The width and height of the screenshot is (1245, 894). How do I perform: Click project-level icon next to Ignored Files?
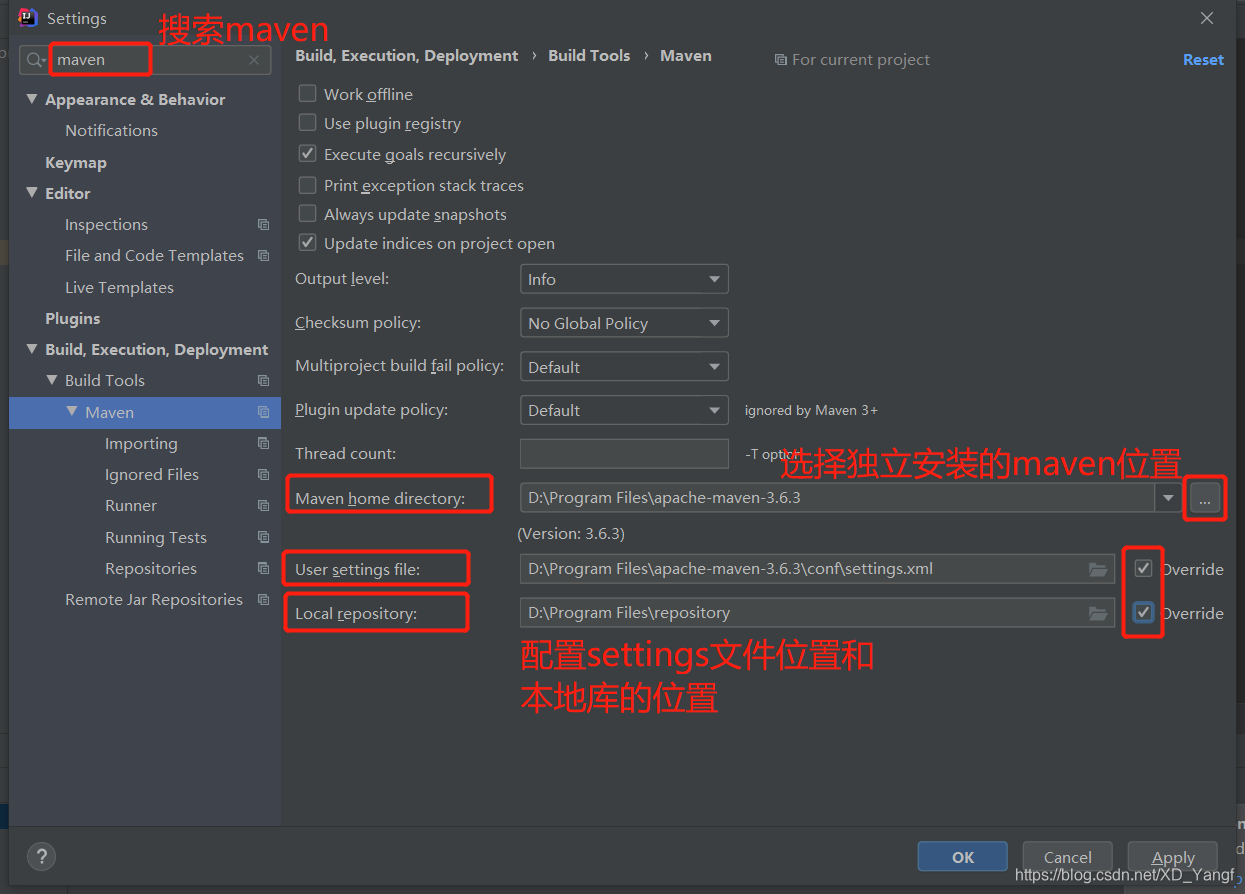(x=263, y=474)
